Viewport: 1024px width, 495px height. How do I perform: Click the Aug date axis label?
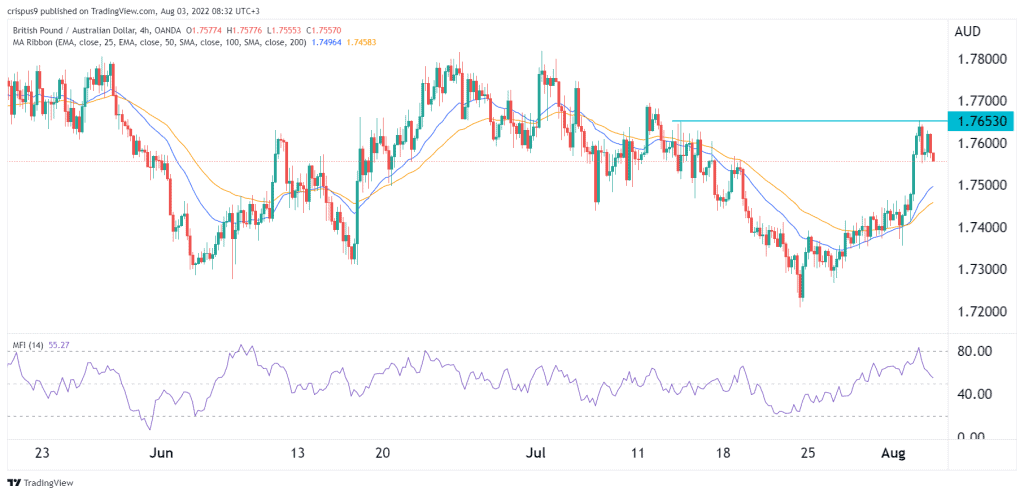[895, 453]
